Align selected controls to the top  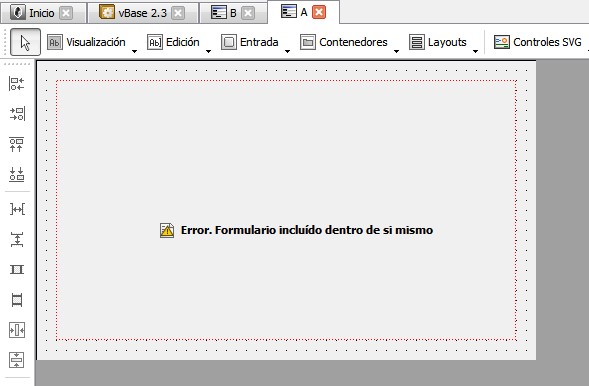pyautogui.click(x=17, y=144)
